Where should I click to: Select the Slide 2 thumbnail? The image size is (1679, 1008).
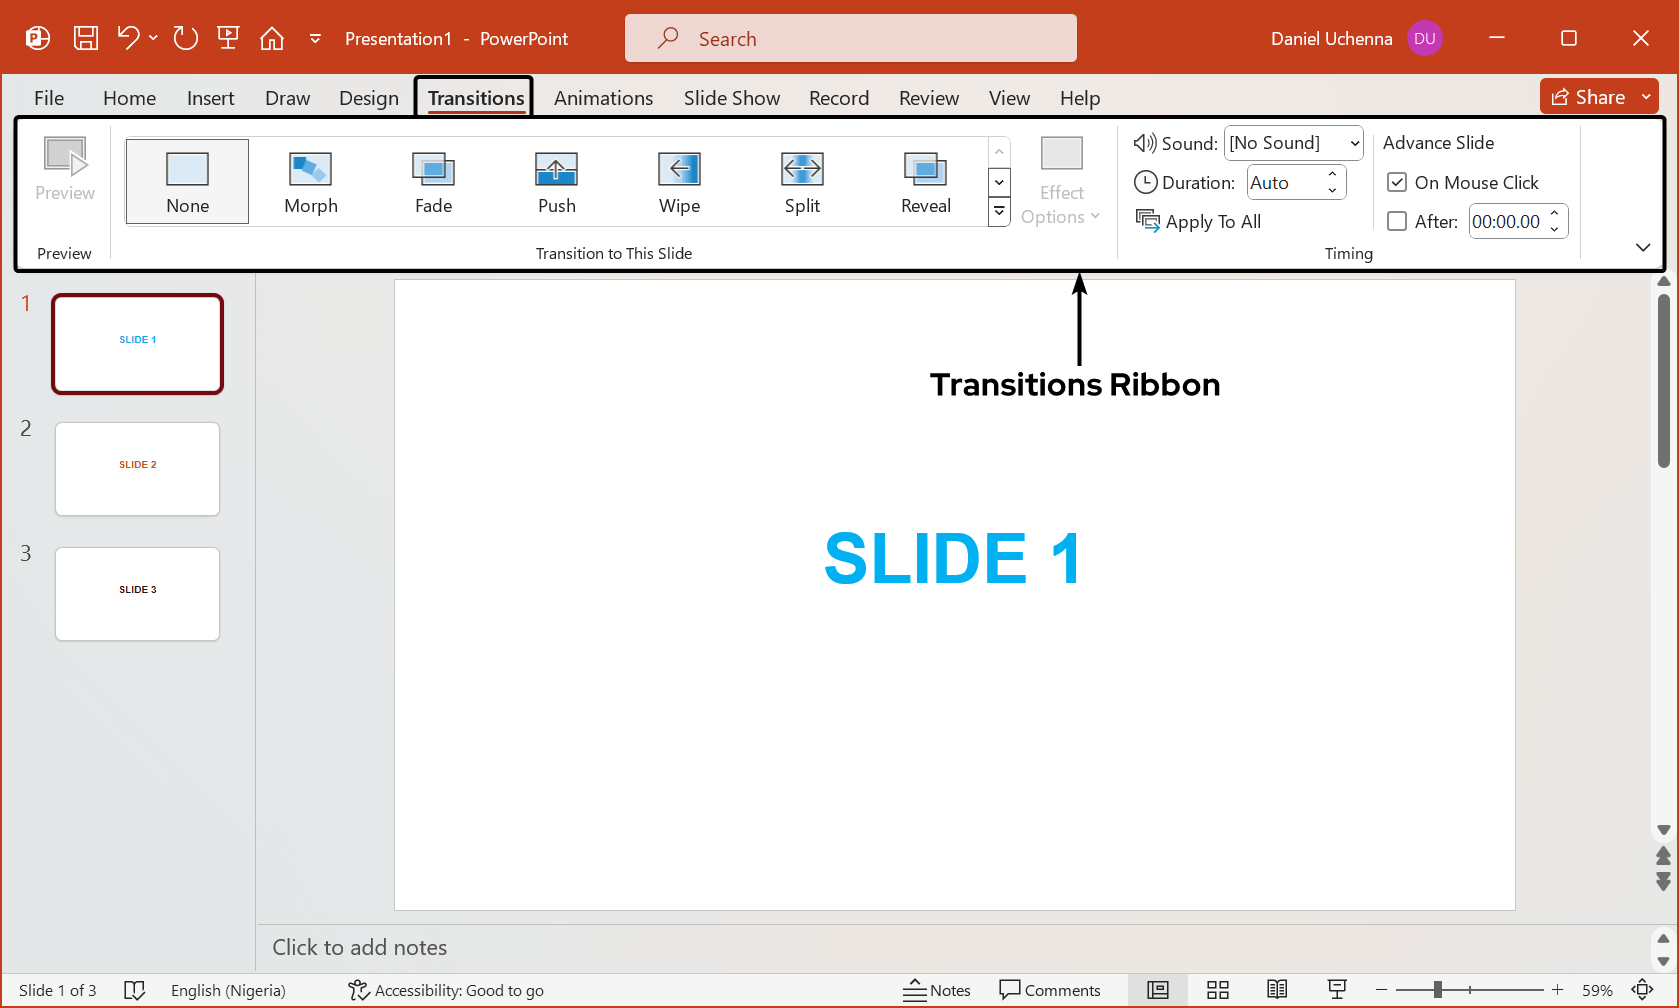pos(137,468)
